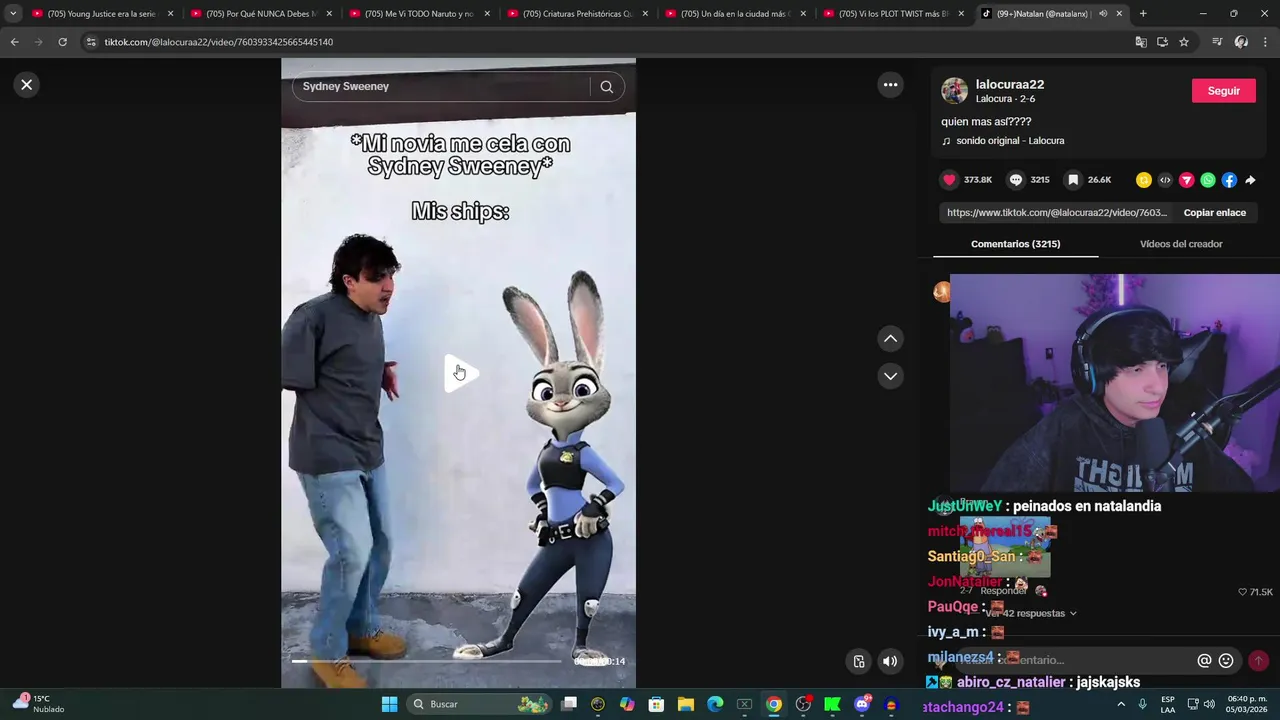Screen dimensions: 1280x720
Task: Translate this page icon
Action: [1141, 42]
